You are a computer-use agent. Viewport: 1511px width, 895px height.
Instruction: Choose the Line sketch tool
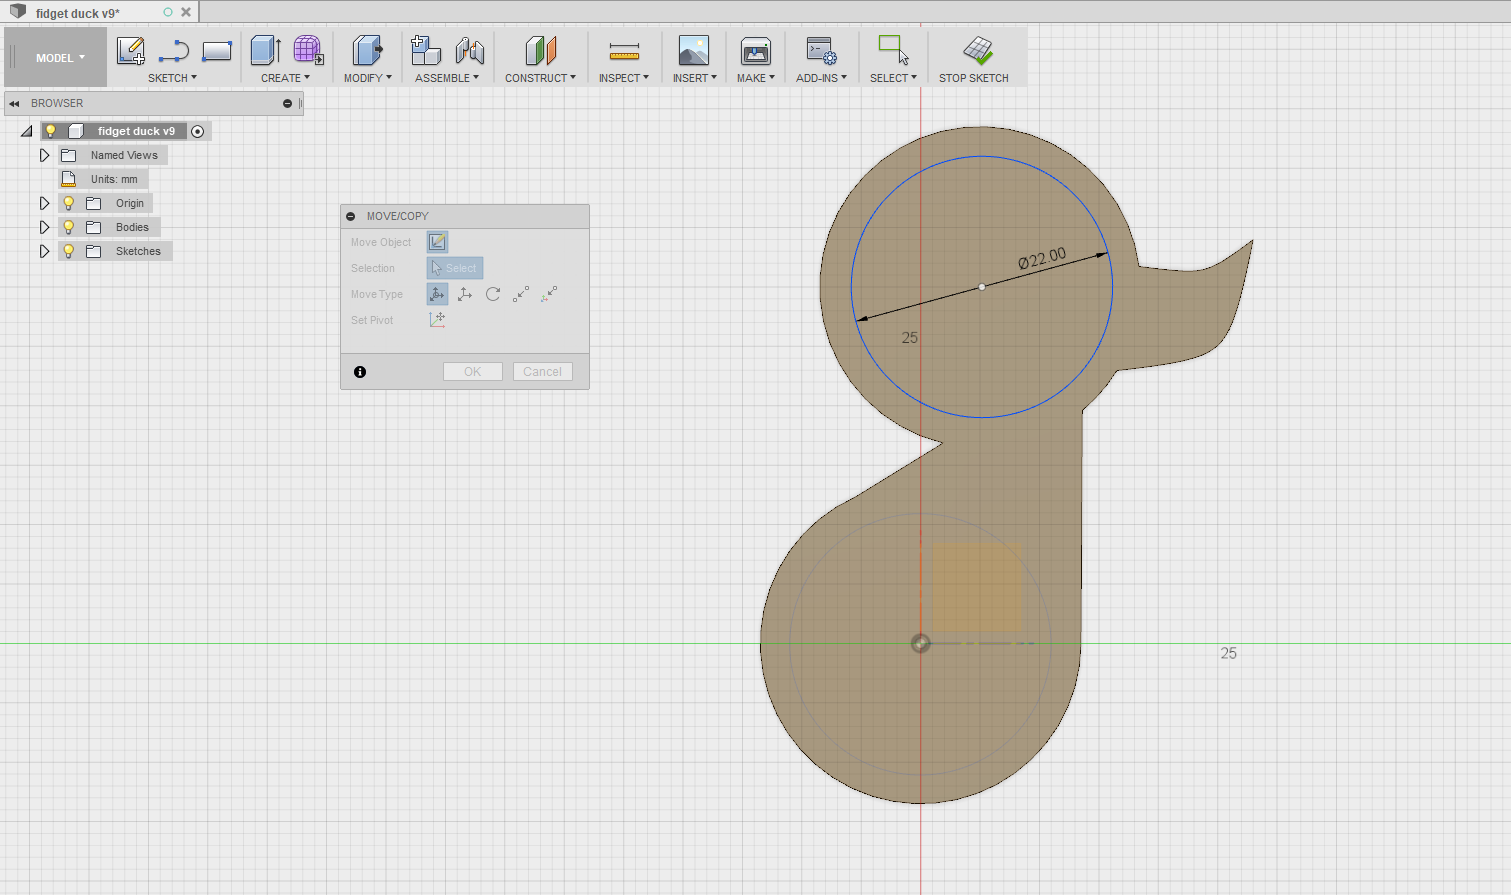click(174, 50)
